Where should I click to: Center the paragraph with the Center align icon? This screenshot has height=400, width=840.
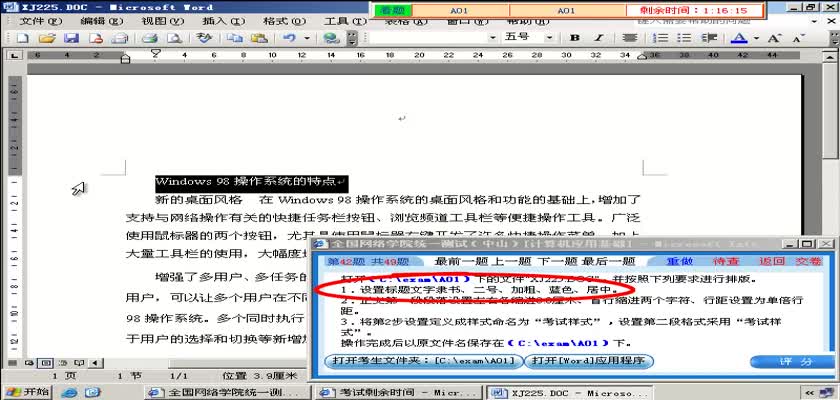click(629, 38)
